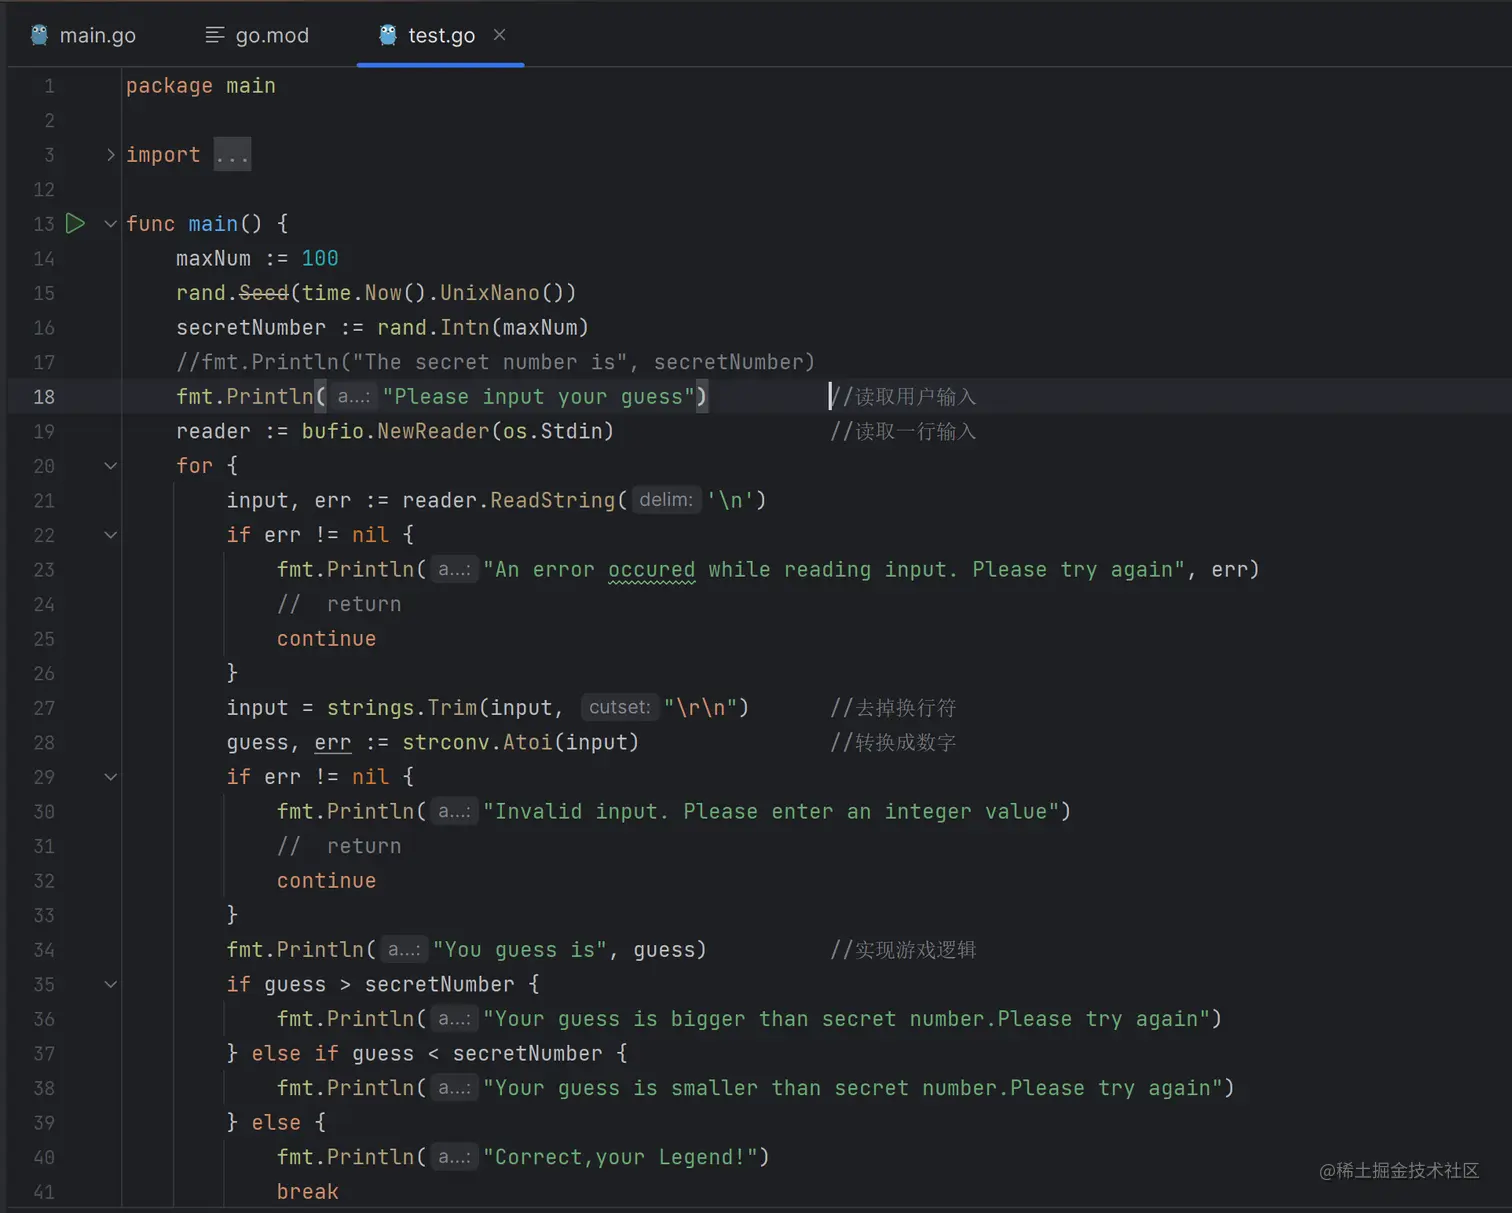Image resolution: width=1512 pixels, height=1213 pixels.
Task: Click line number 18 in the gutter
Action: (44, 397)
